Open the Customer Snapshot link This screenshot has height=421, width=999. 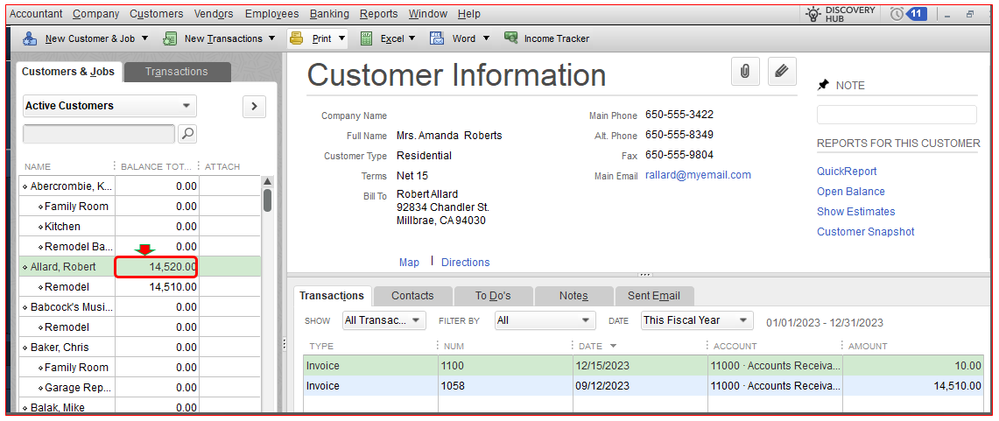[x=865, y=232]
